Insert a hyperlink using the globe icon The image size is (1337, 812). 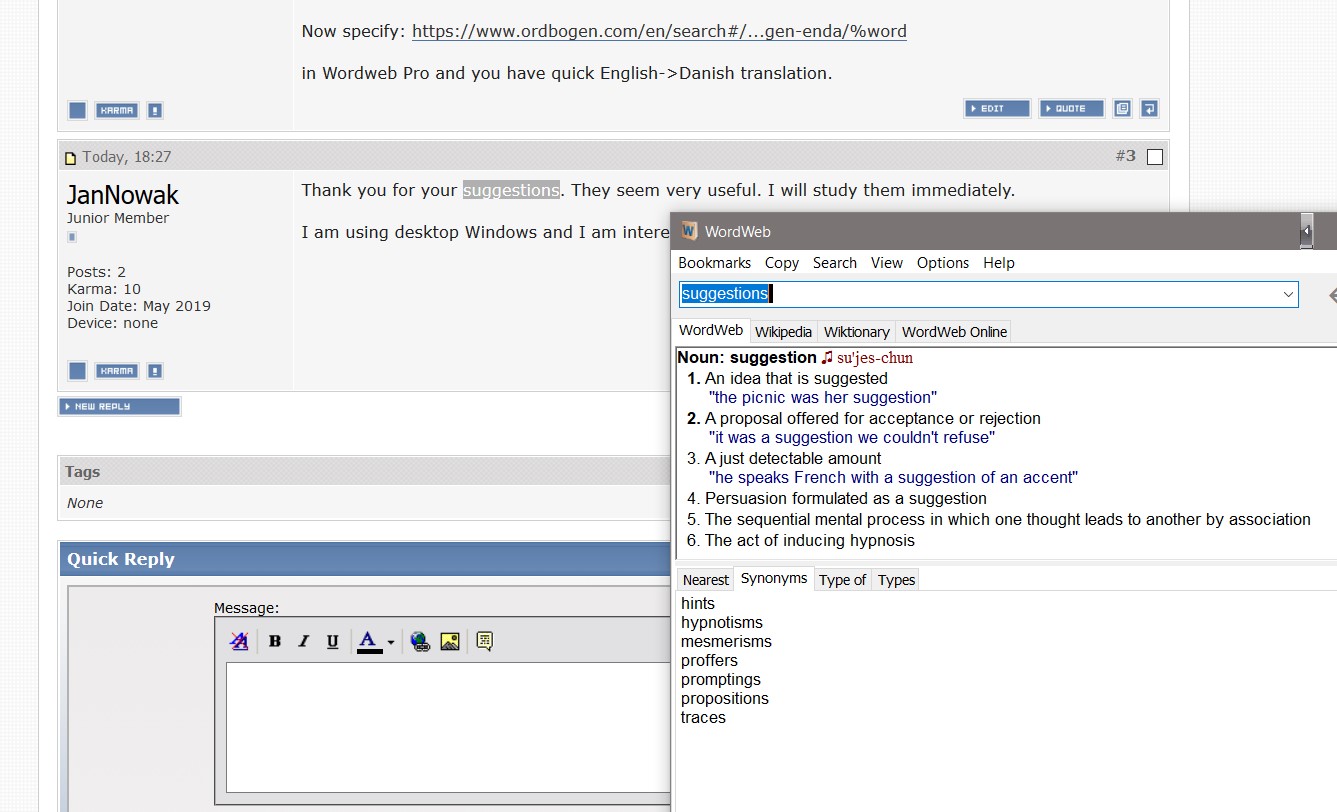click(x=420, y=641)
